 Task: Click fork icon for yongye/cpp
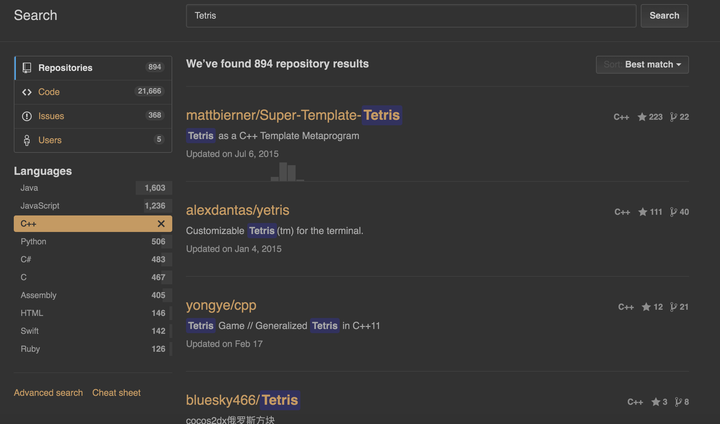point(673,307)
